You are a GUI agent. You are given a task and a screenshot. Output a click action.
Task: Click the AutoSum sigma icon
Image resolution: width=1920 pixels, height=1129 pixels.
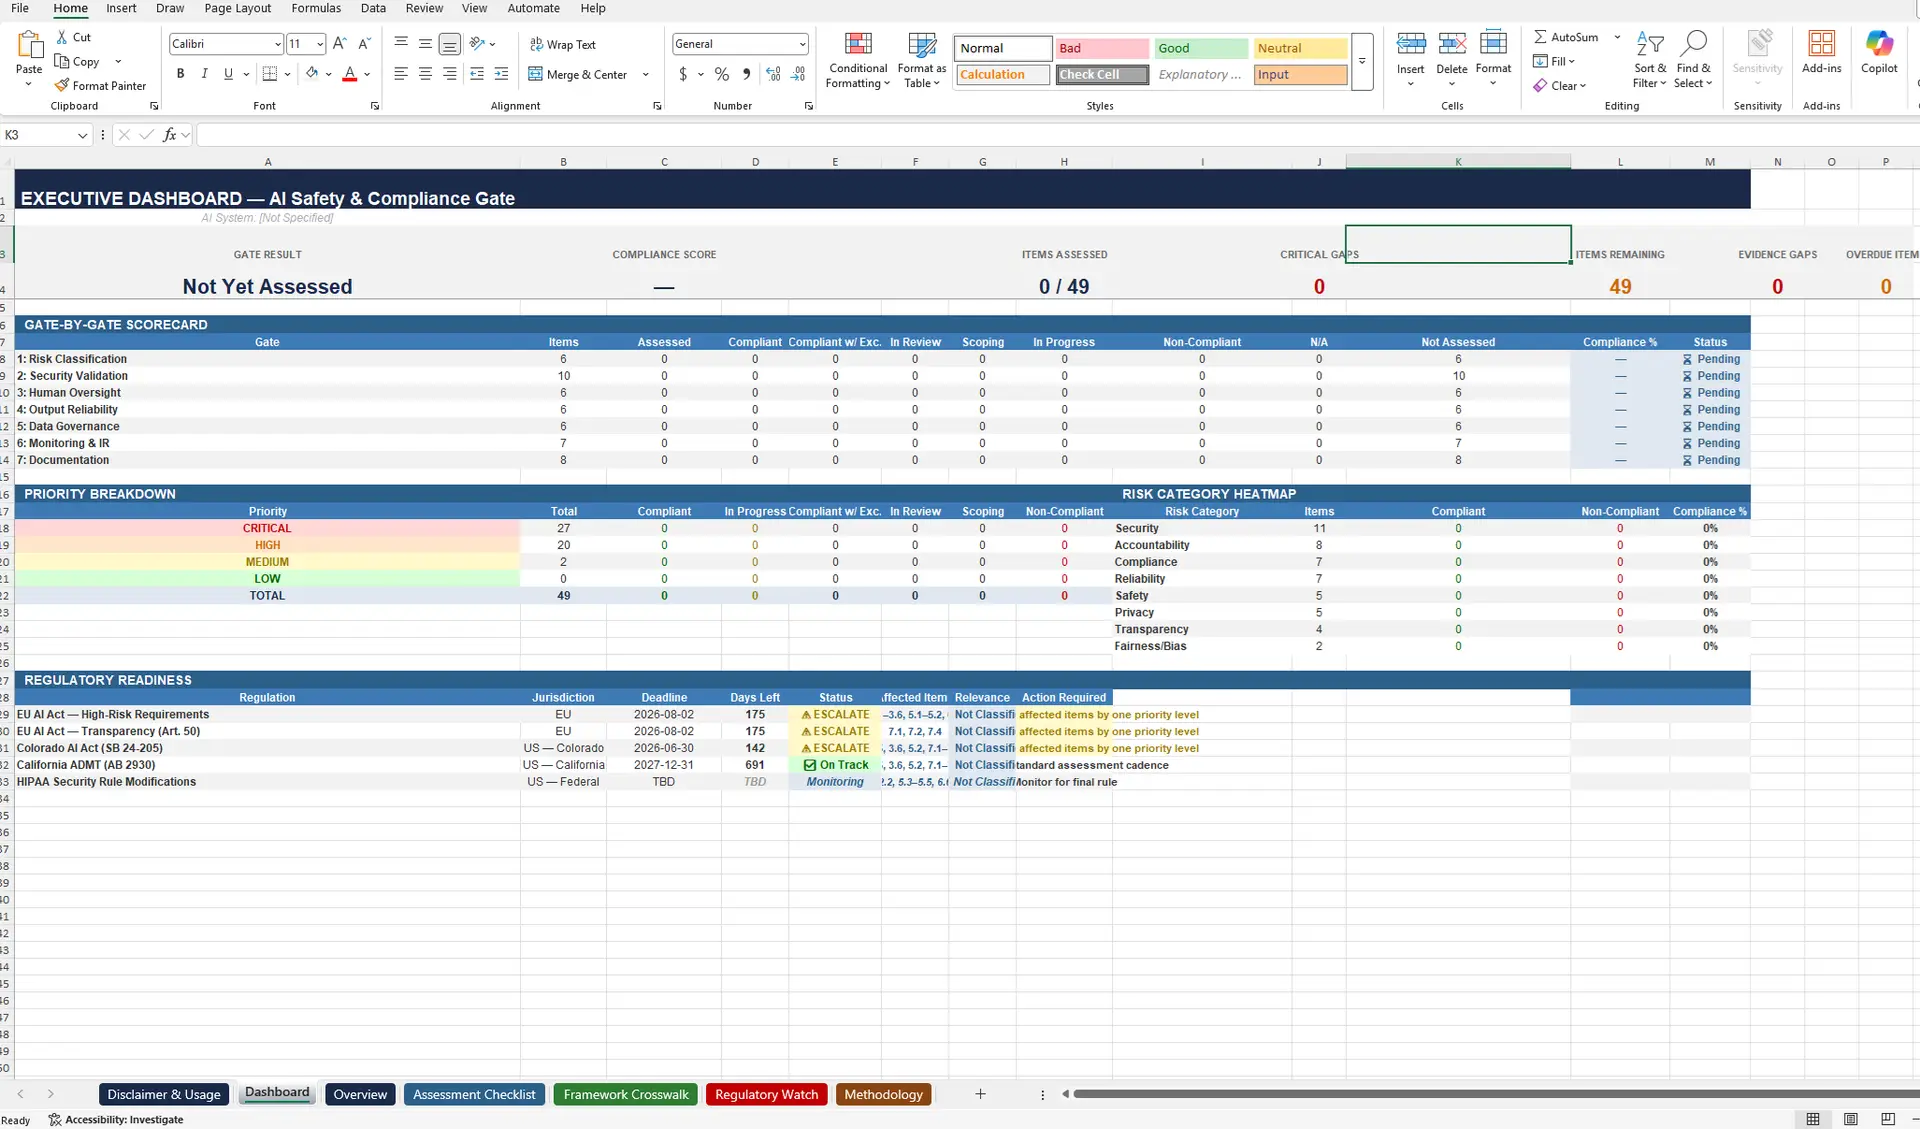pyautogui.click(x=1540, y=37)
